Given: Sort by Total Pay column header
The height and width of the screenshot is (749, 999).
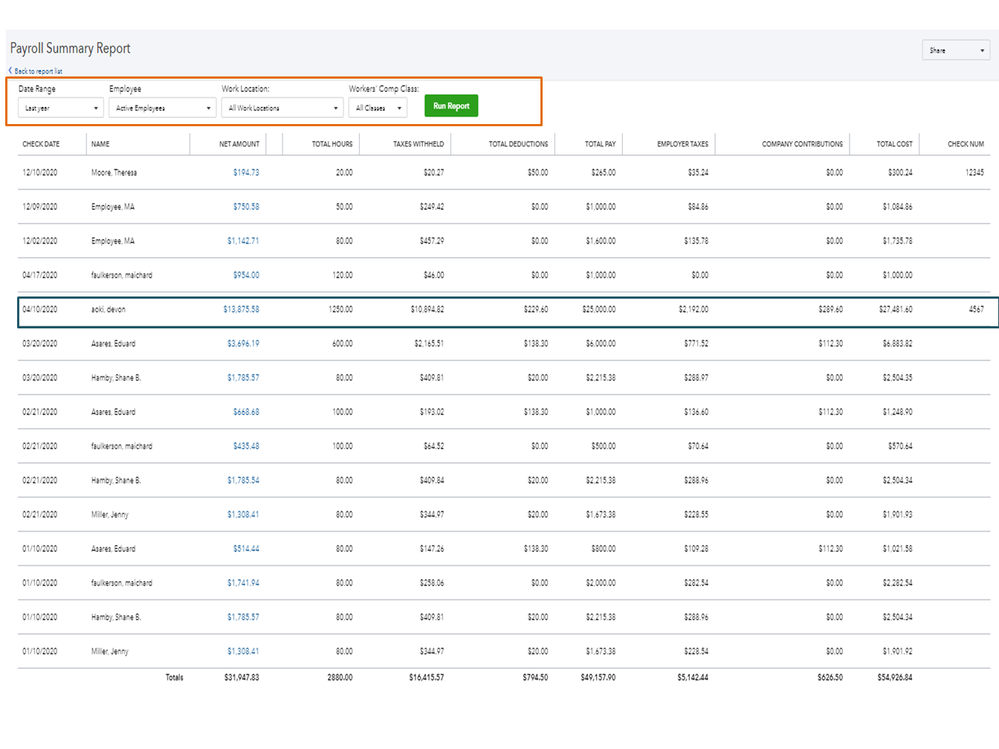Looking at the screenshot, I should 600,144.
